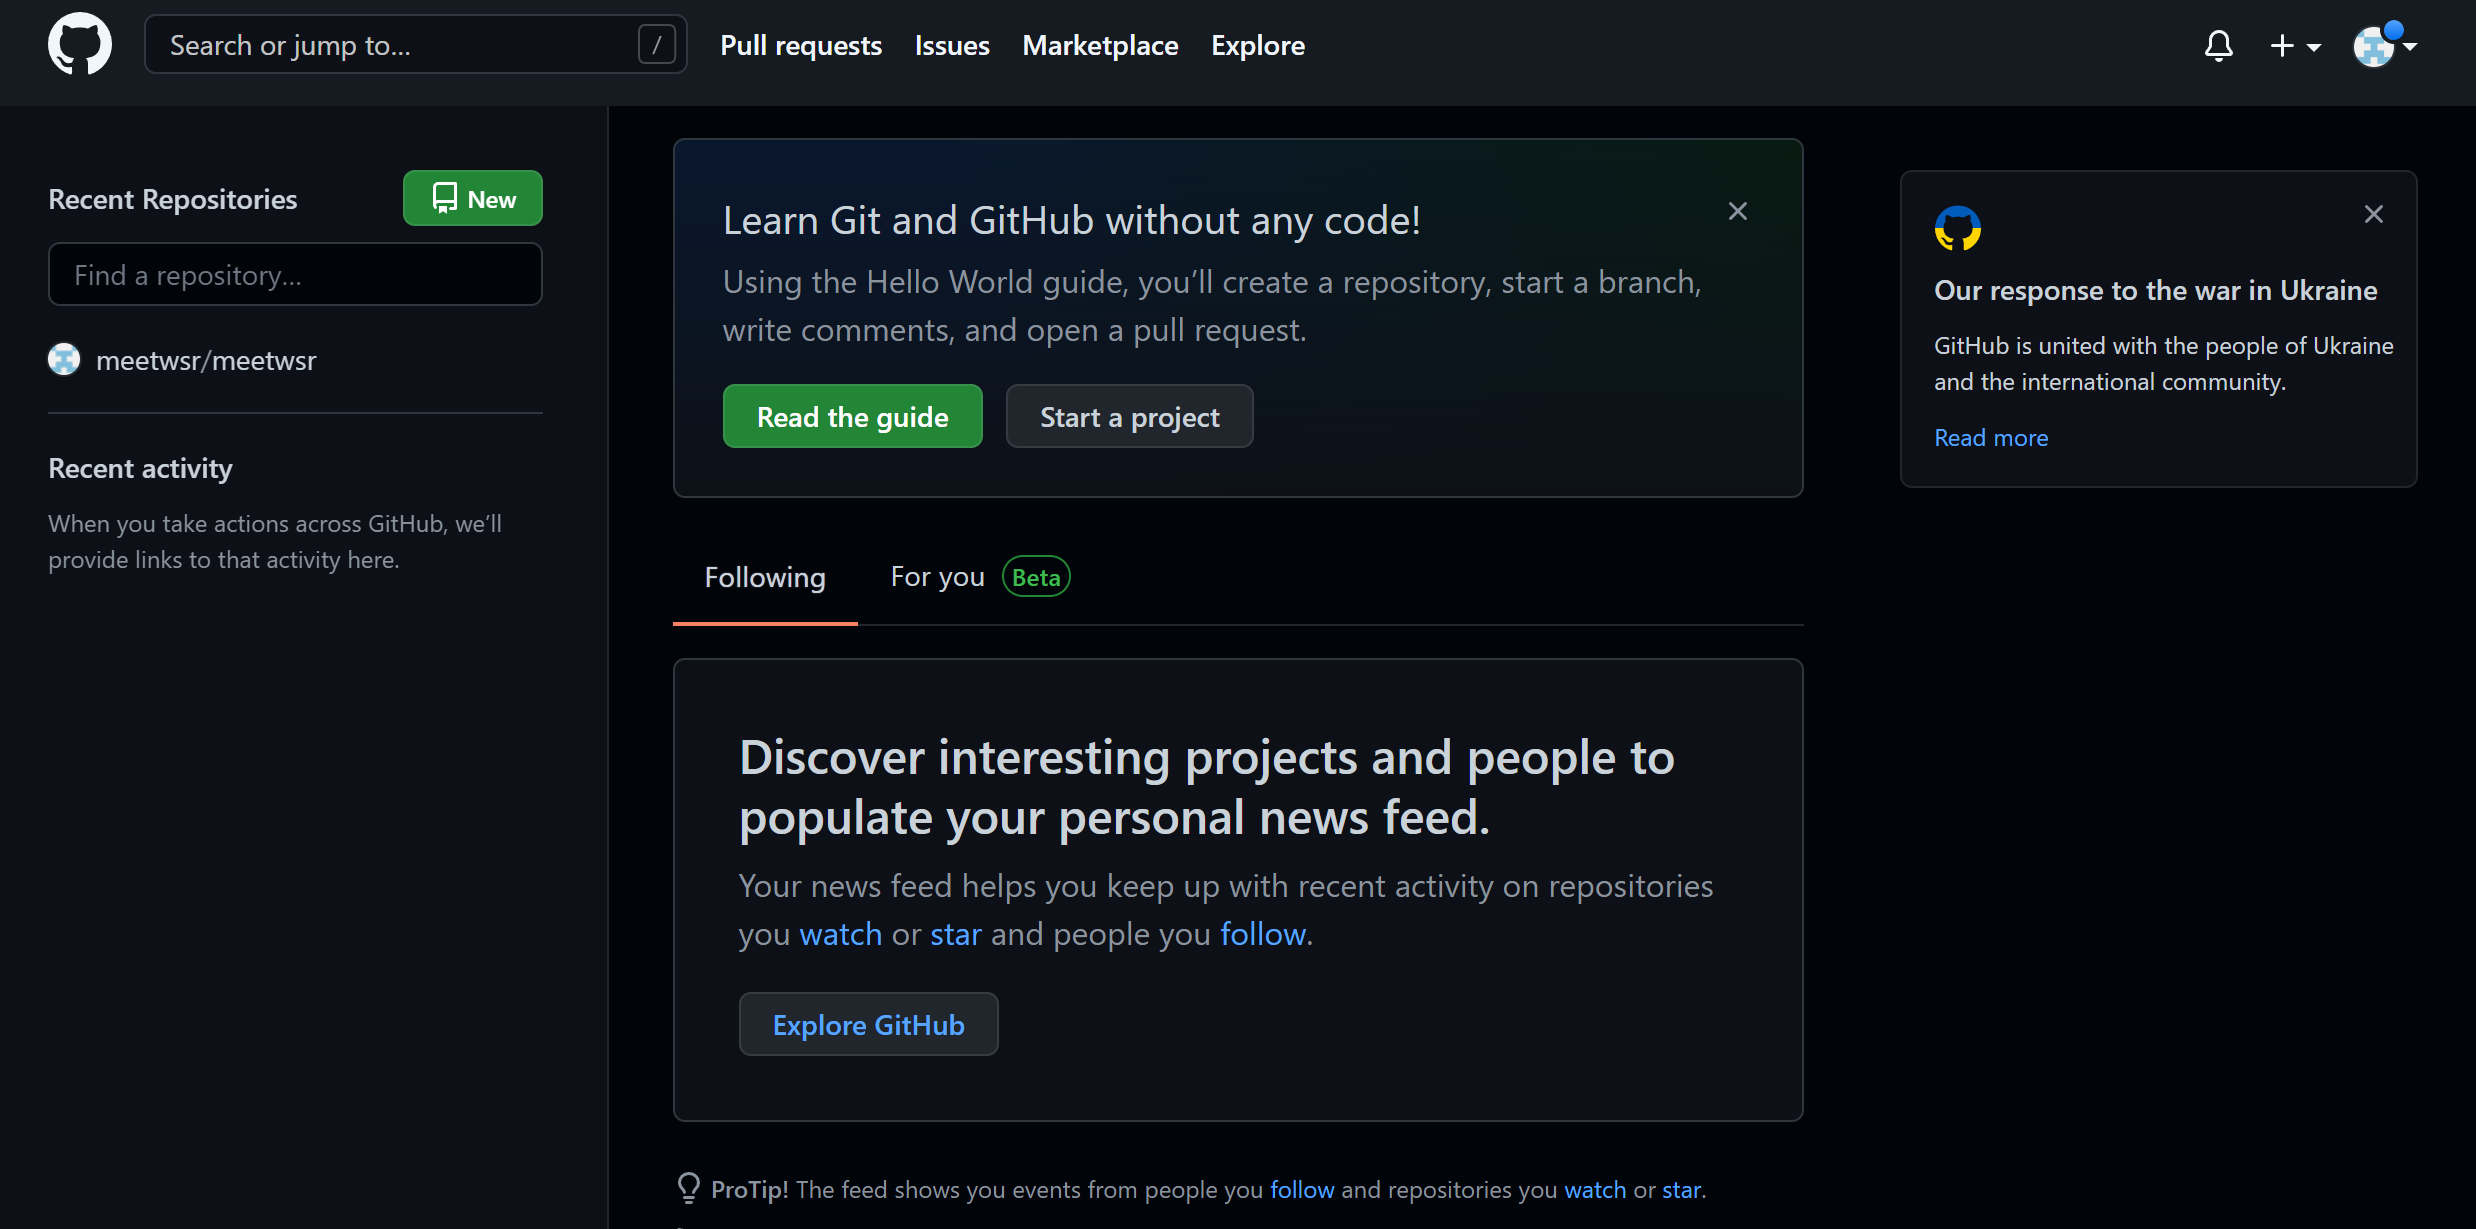Open 'follow' link in the ProTip
The image size is (2476, 1229).
[x=1302, y=1190]
